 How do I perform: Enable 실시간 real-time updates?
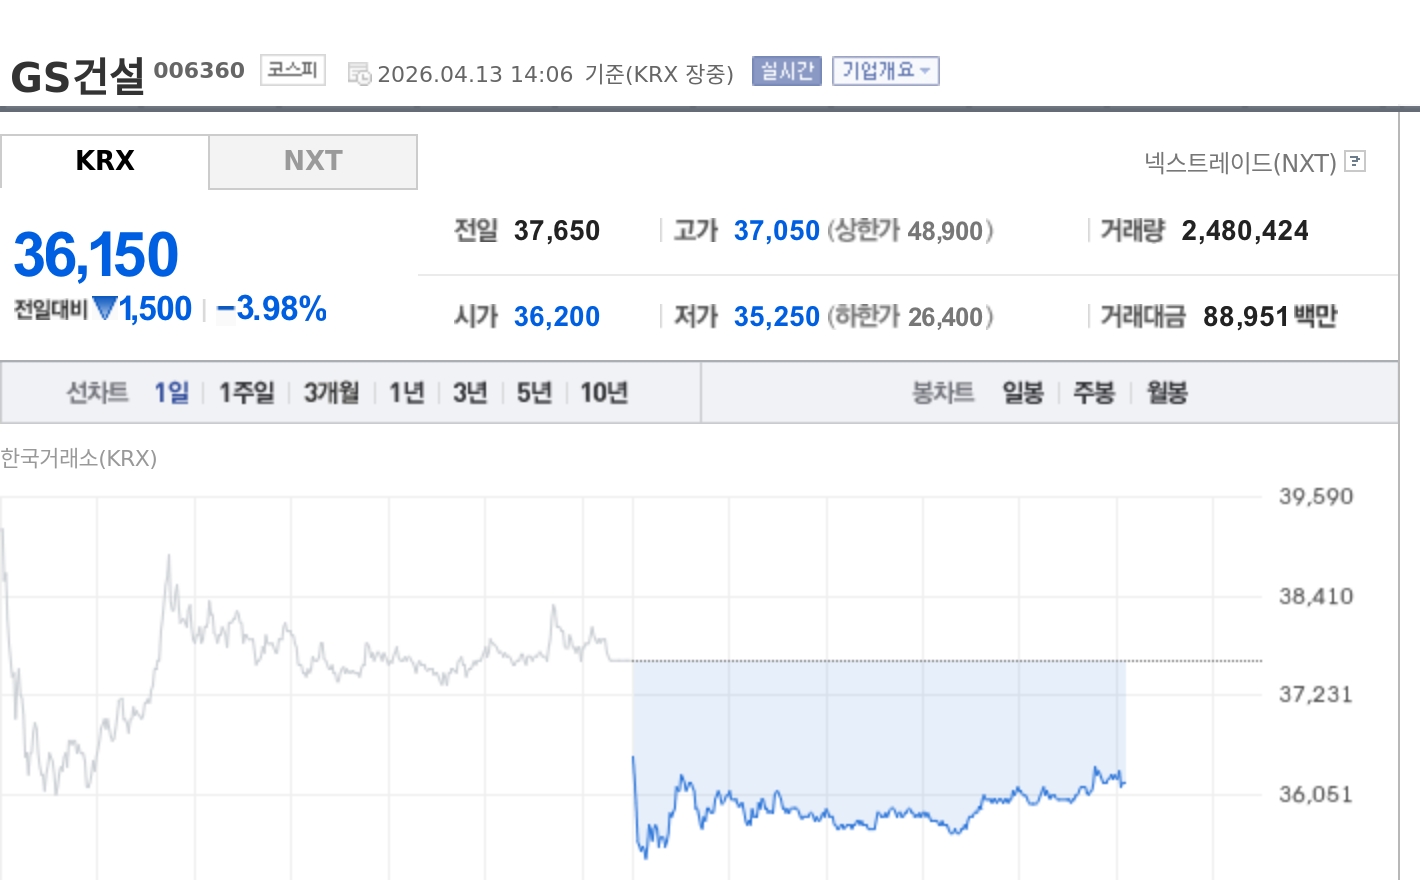pos(786,71)
